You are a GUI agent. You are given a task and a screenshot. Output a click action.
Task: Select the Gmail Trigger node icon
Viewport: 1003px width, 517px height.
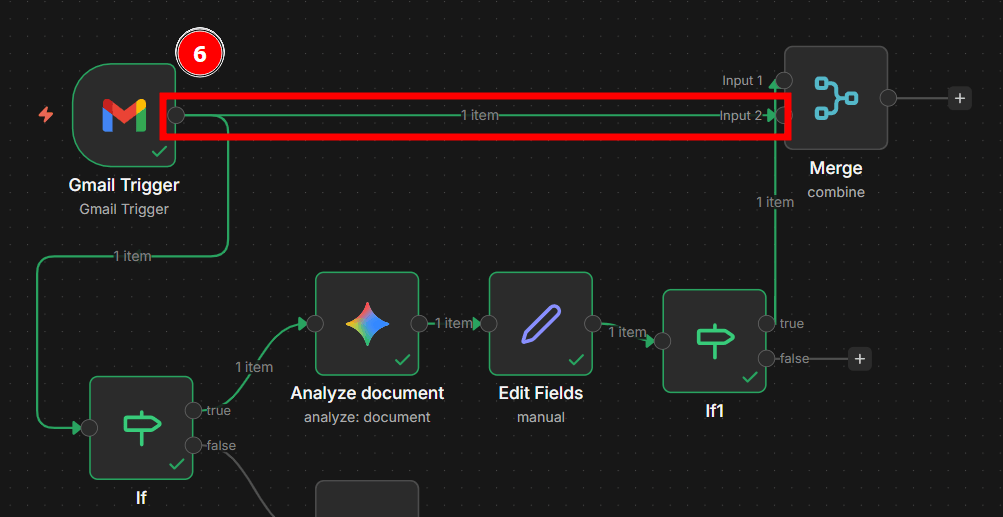124,115
